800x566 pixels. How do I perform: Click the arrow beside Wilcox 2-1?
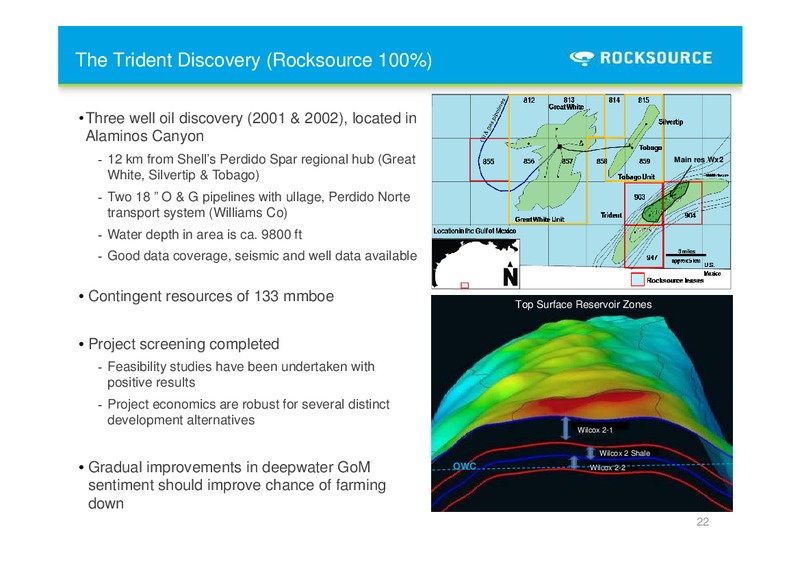pos(565,428)
